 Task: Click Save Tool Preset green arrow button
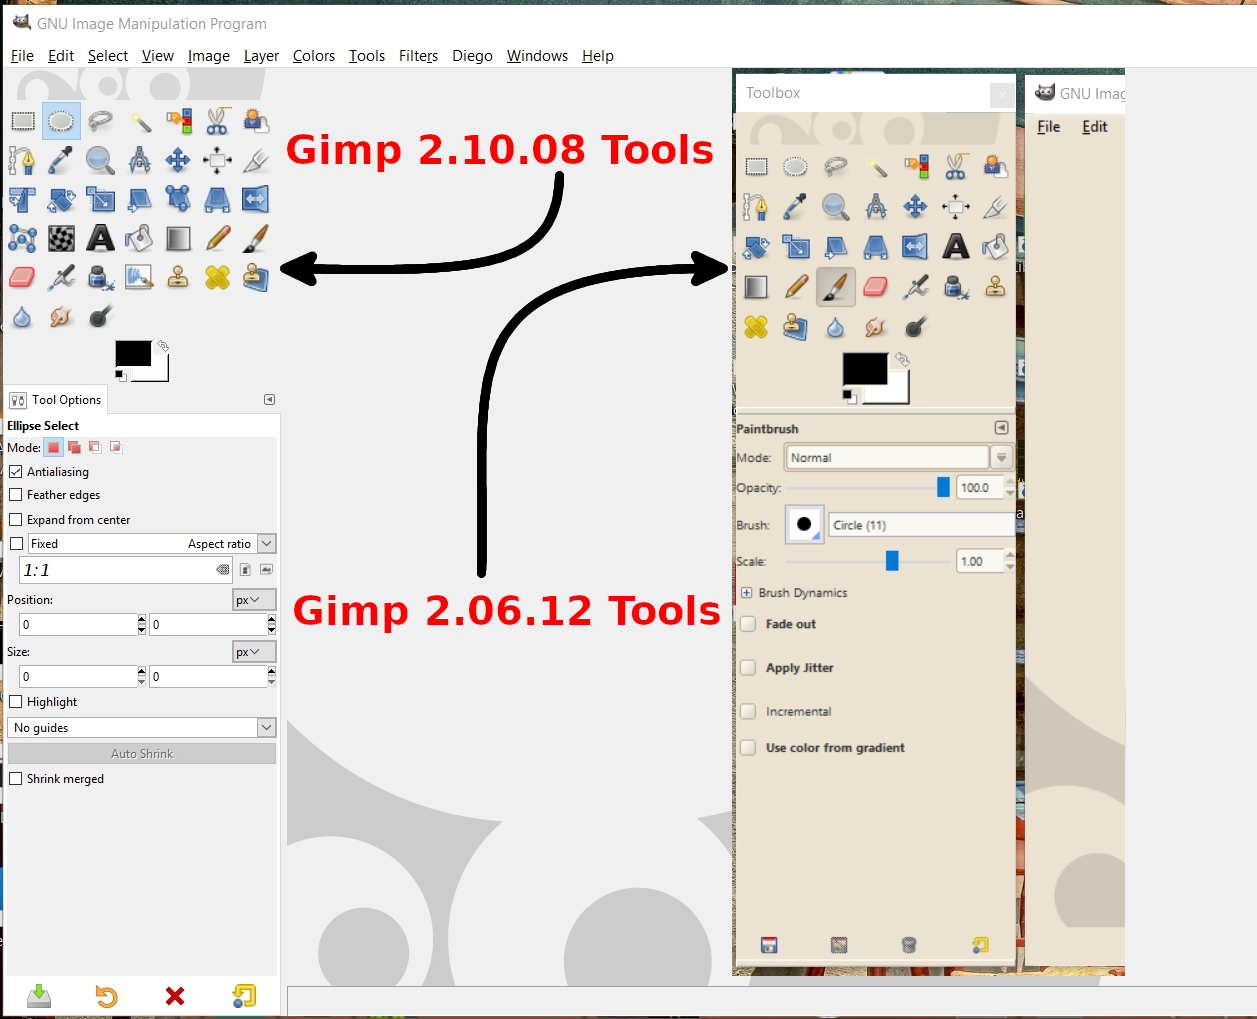point(38,995)
